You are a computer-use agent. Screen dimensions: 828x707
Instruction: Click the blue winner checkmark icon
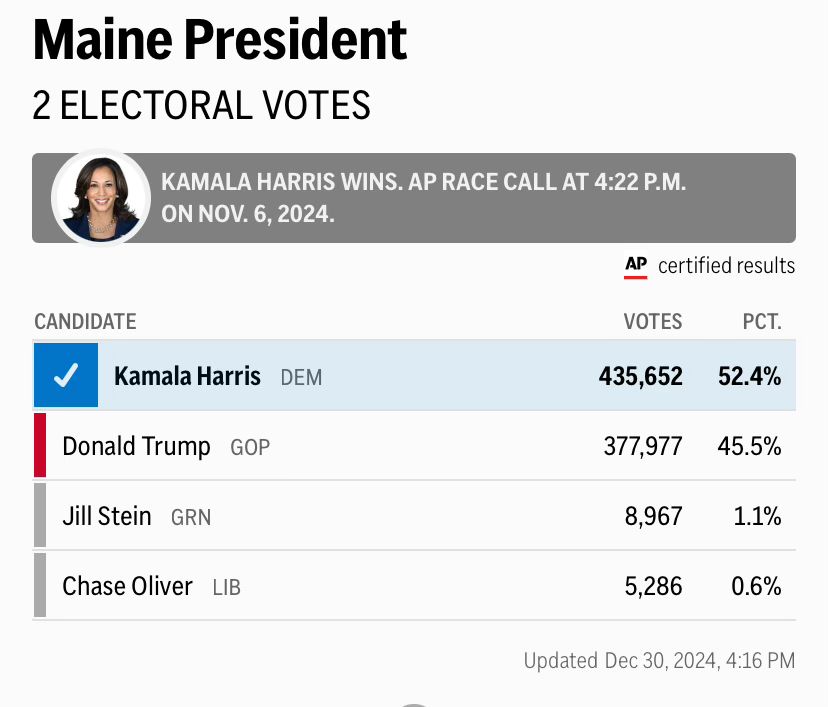(x=66, y=375)
